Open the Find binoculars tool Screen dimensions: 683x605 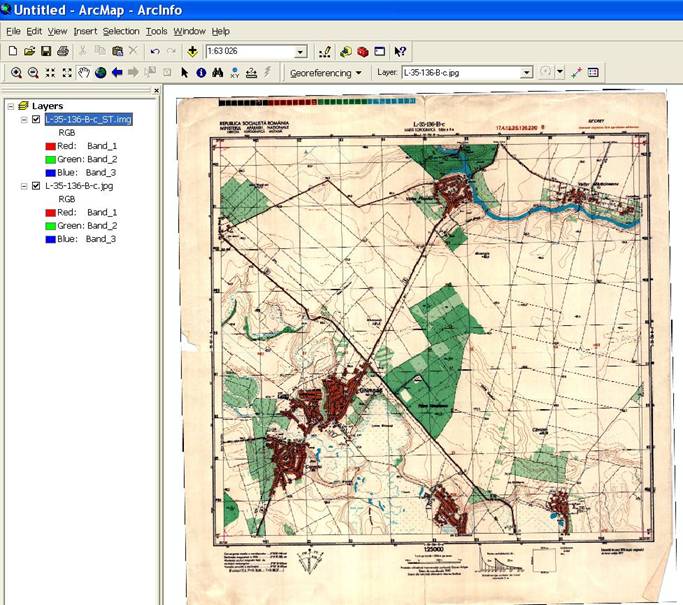tap(218, 73)
